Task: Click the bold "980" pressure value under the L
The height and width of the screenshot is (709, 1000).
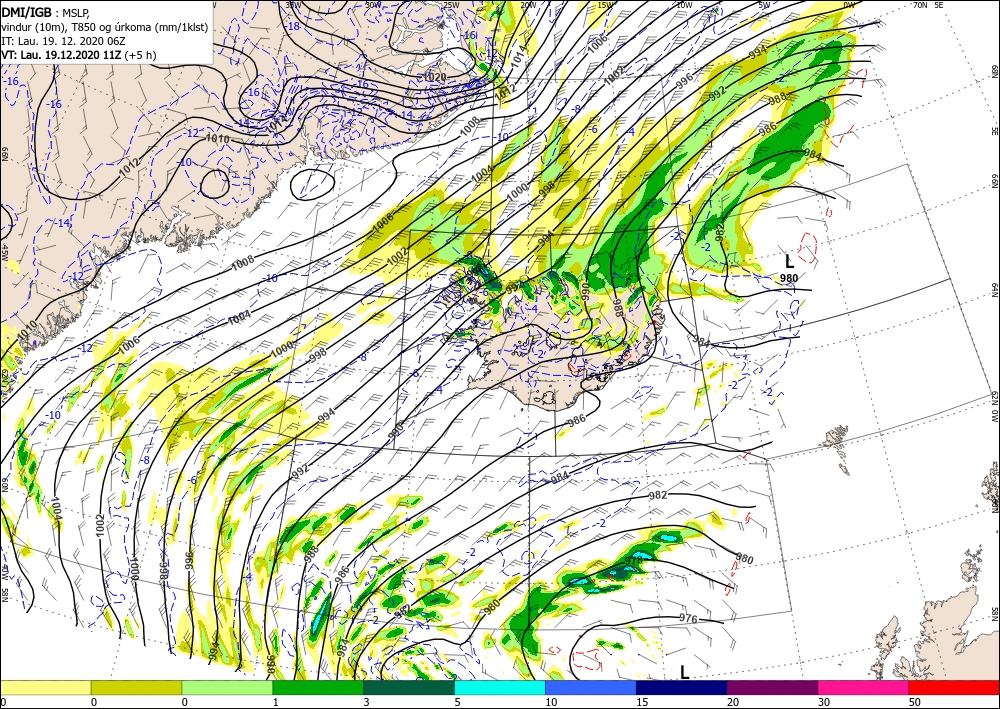Action: (x=789, y=278)
